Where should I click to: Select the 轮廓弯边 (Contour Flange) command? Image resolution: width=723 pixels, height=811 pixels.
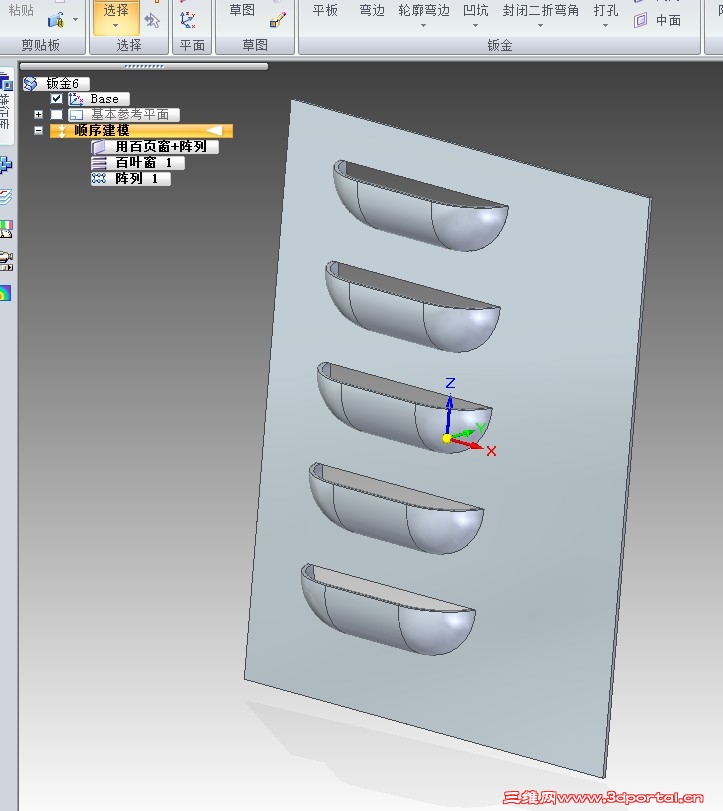[x=424, y=10]
